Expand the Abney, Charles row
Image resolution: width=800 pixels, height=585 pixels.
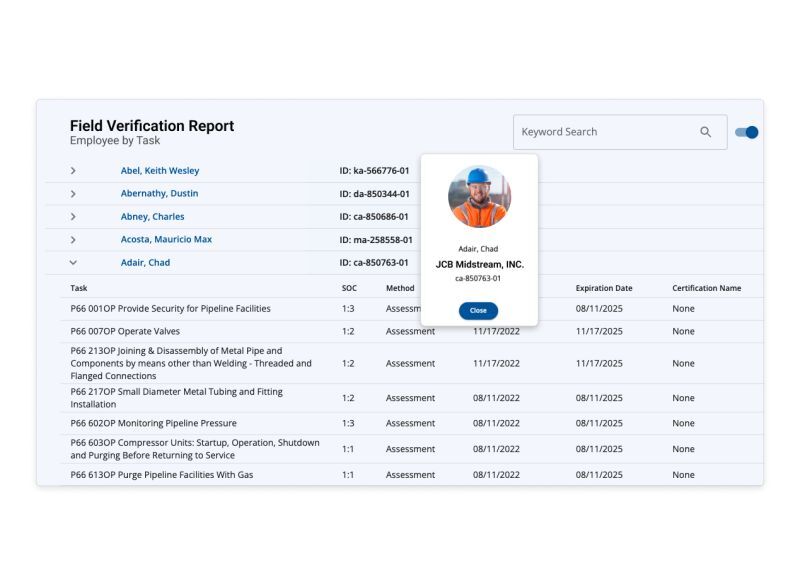(72, 216)
